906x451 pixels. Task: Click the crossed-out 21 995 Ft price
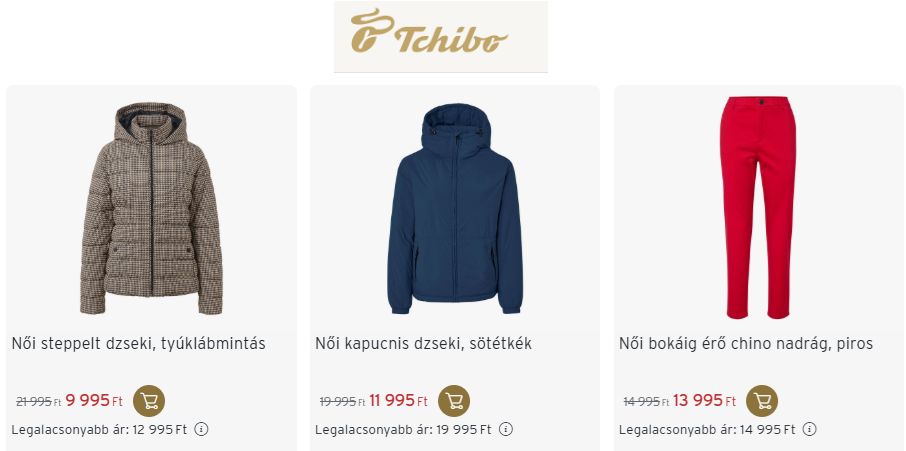[38, 402]
